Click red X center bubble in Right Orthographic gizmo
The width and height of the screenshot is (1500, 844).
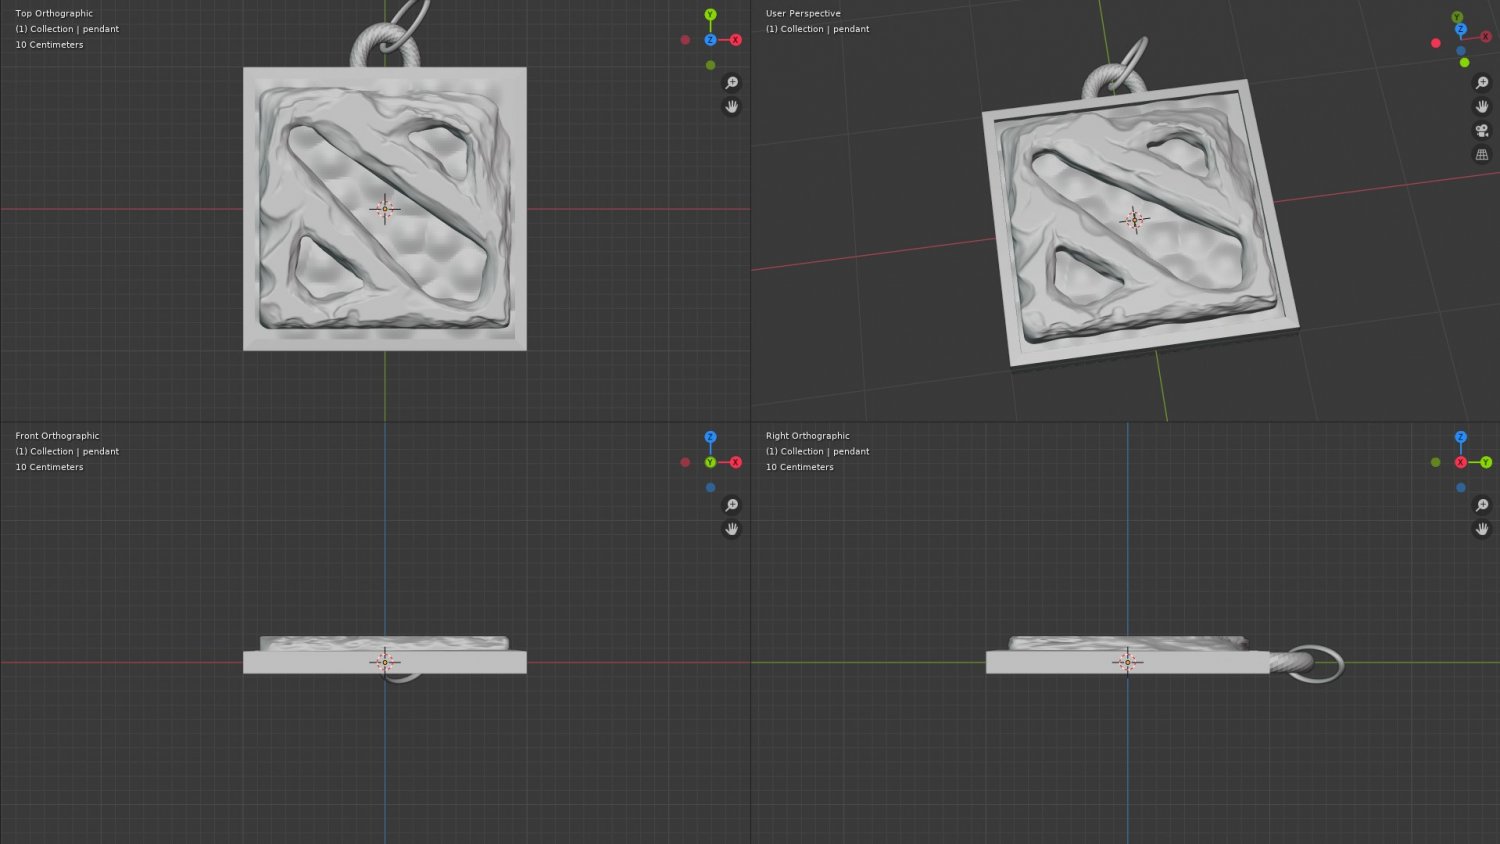1461,462
